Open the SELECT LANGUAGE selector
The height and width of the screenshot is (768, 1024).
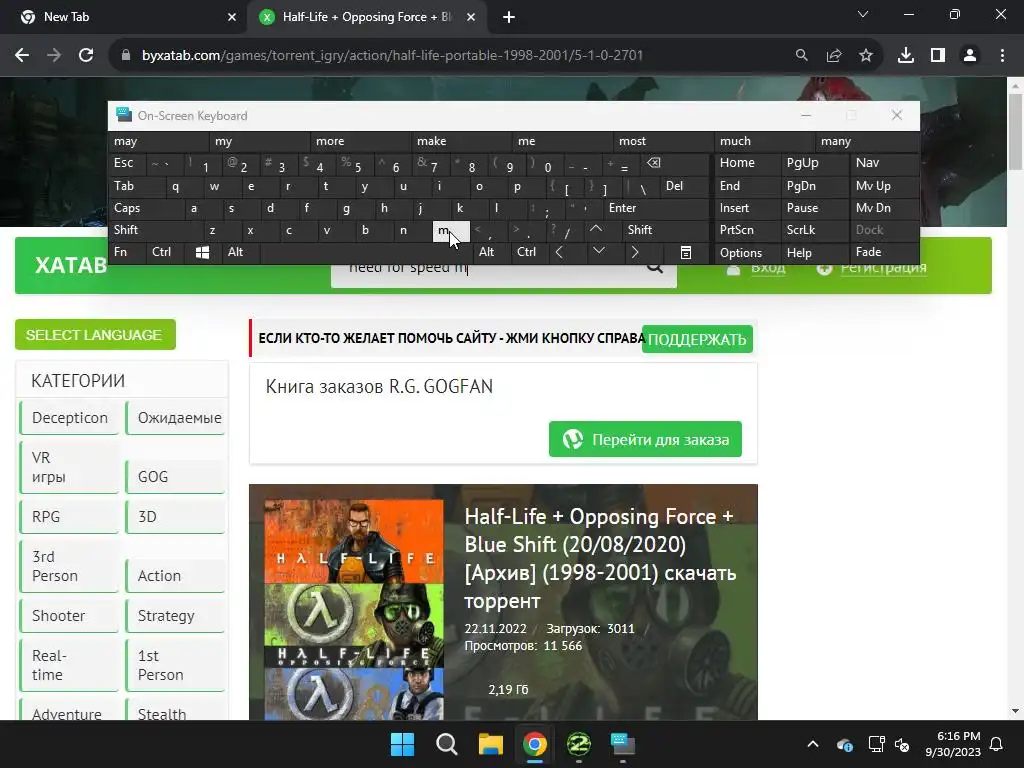point(95,335)
